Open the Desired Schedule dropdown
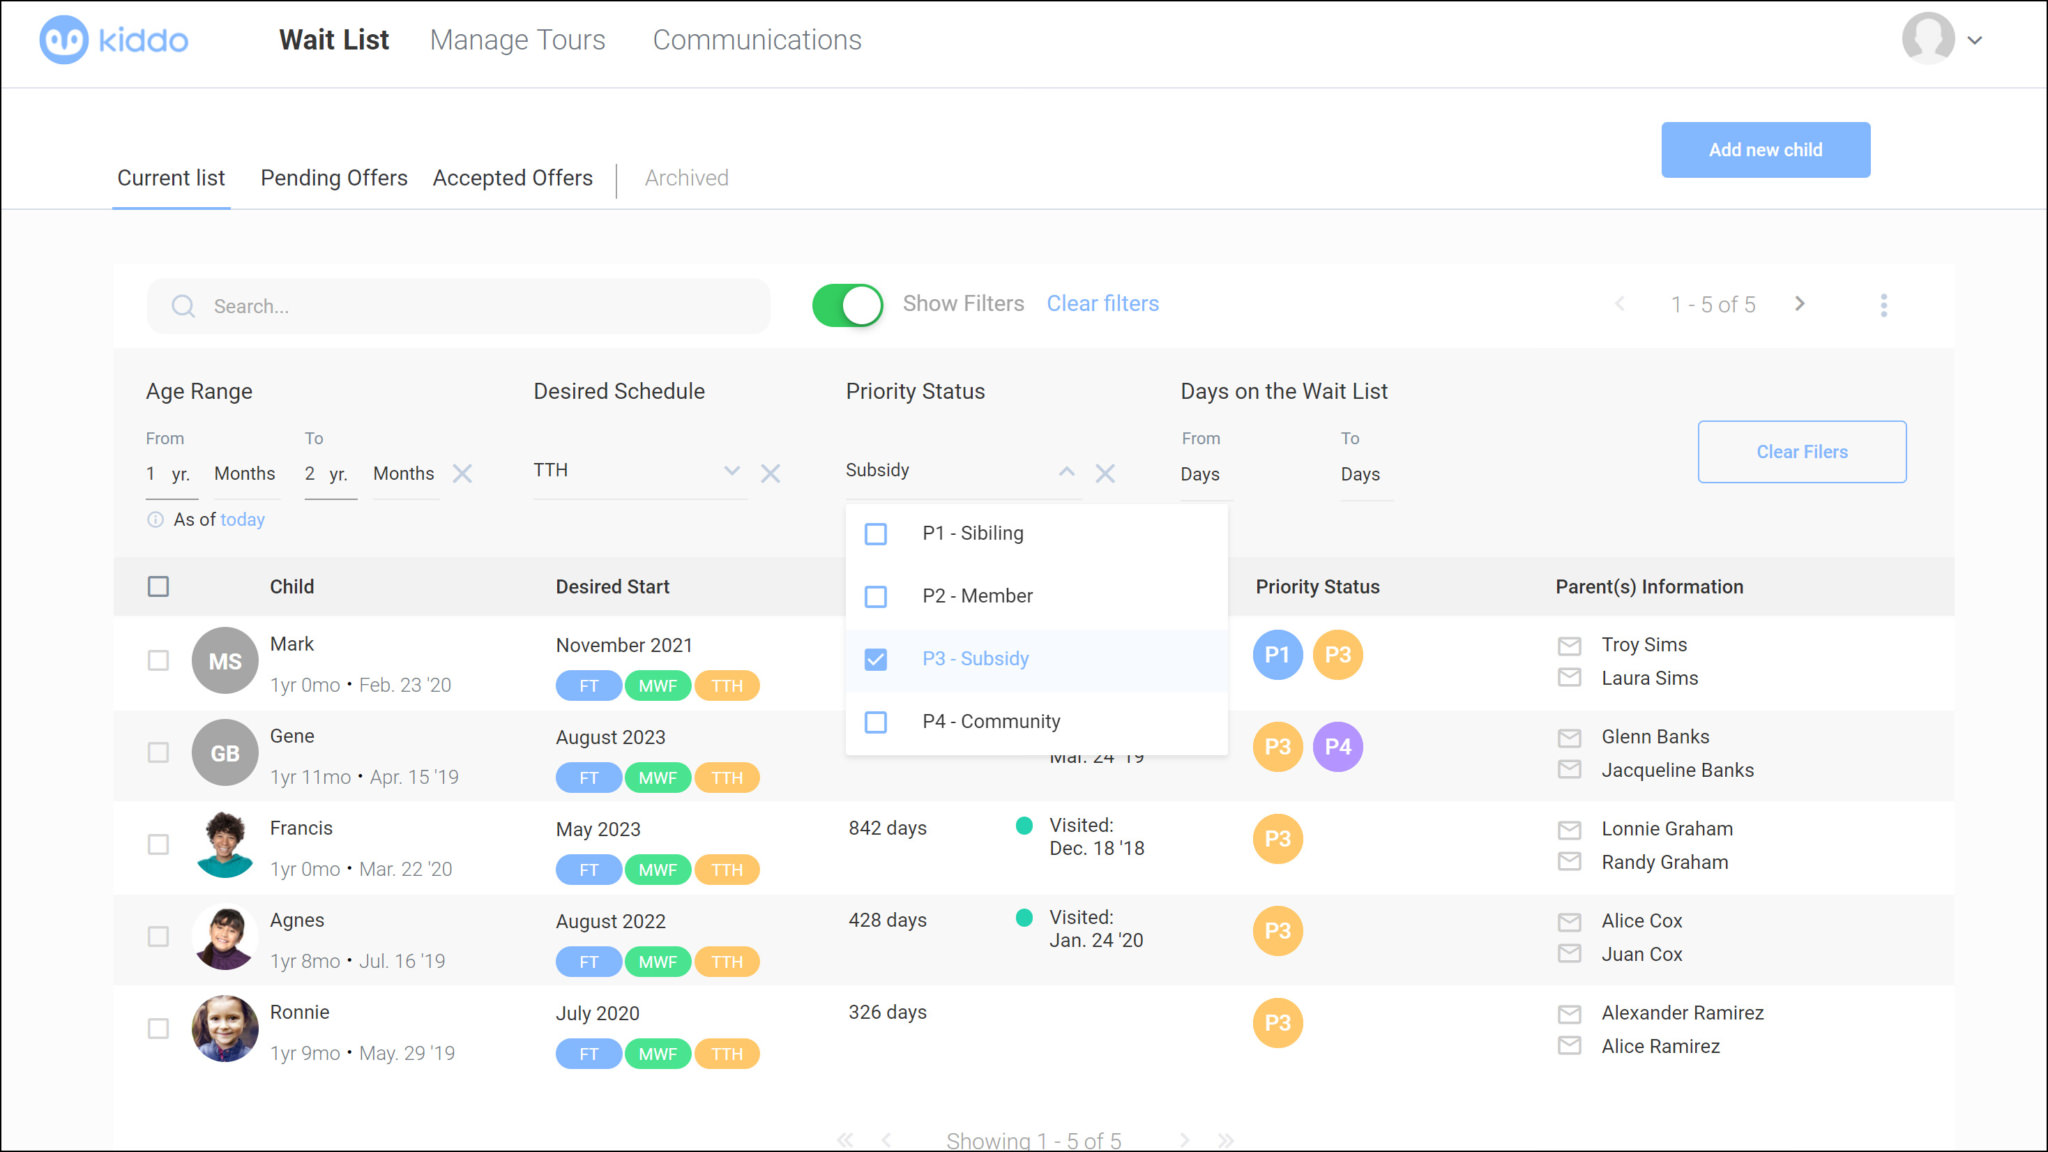The height and width of the screenshot is (1152, 2048). [x=733, y=470]
